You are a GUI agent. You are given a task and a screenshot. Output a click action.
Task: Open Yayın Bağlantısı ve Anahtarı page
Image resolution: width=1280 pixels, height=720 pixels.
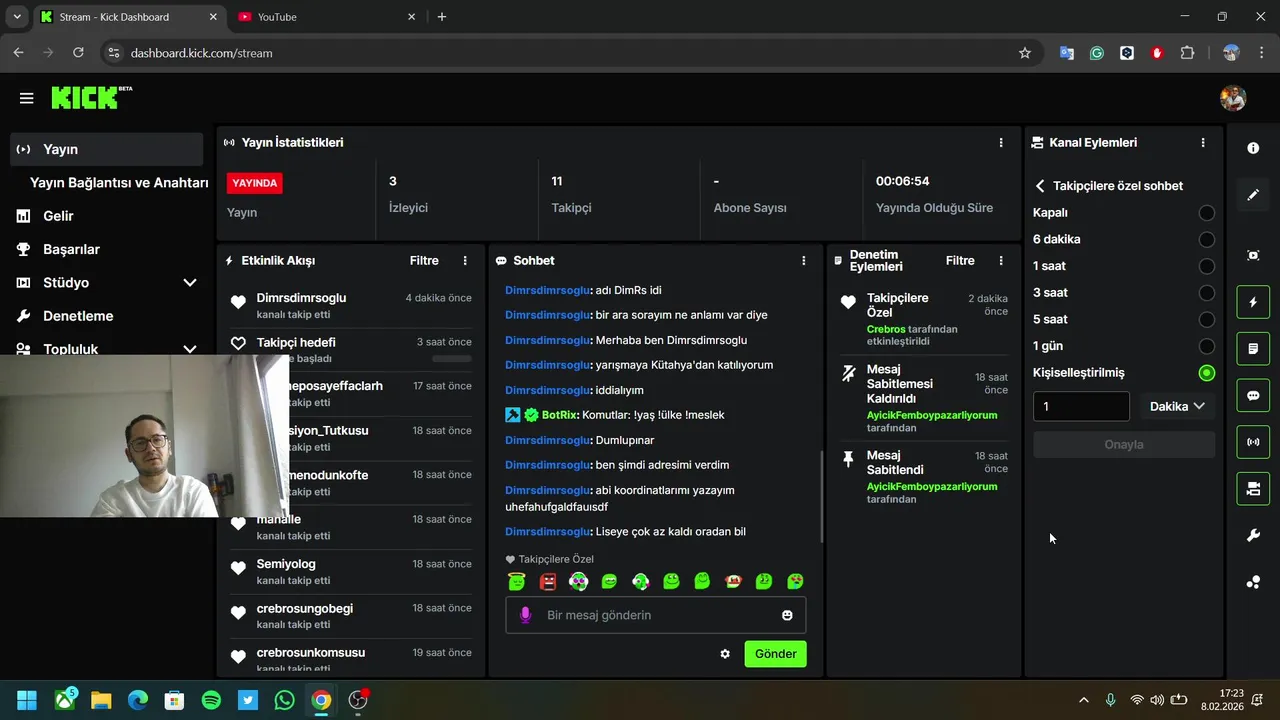pos(119,183)
